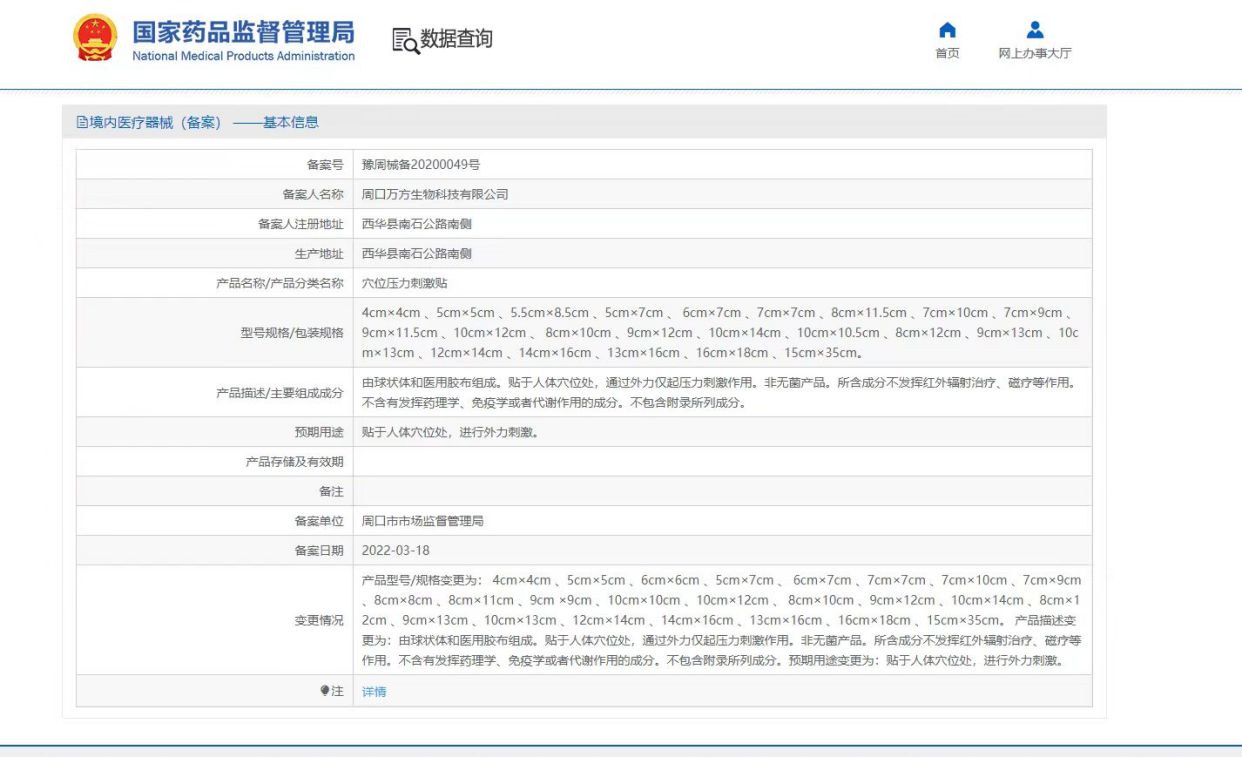Click the 预期用途 label
Viewport: 1242px width, 757px height.
[x=319, y=432]
